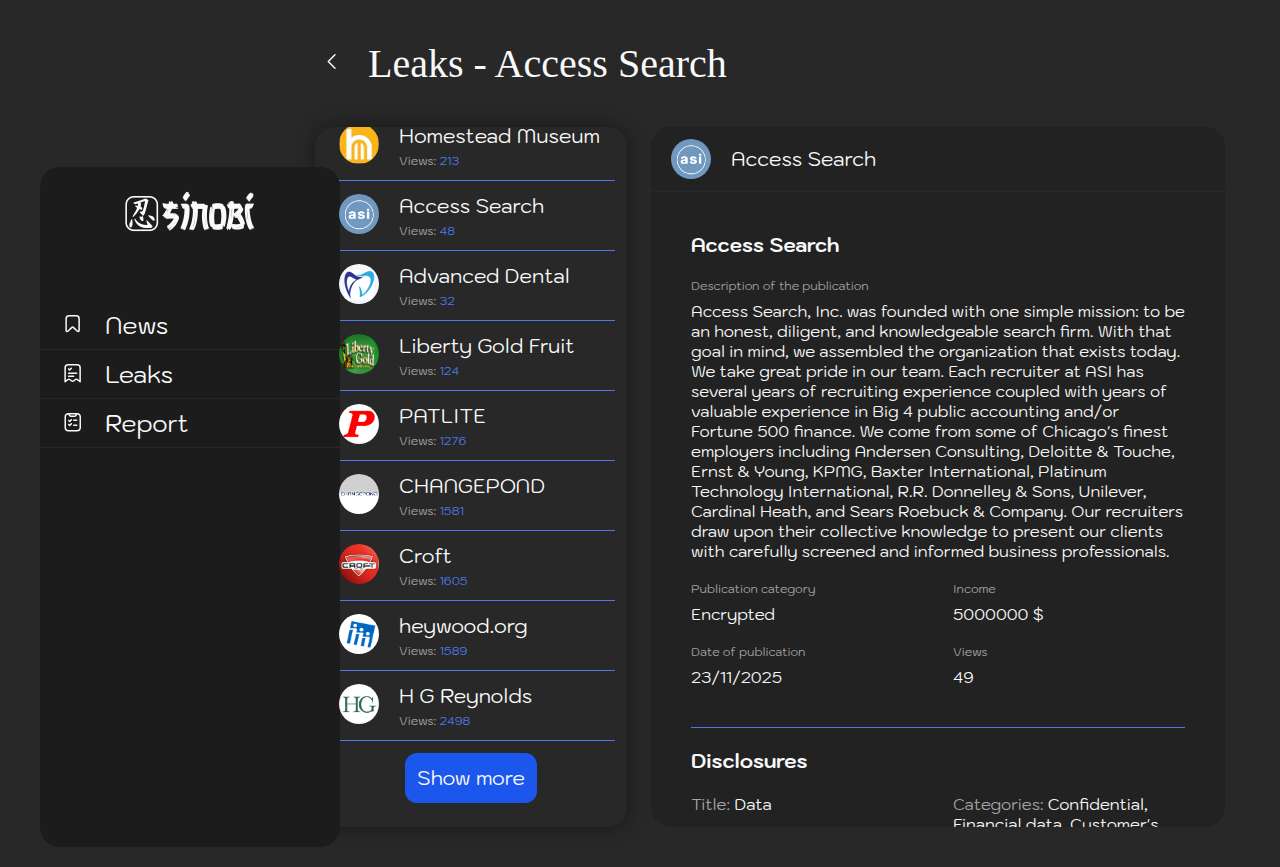
Task: Click the Advanced Dental entry title
Action: point(484,277)
